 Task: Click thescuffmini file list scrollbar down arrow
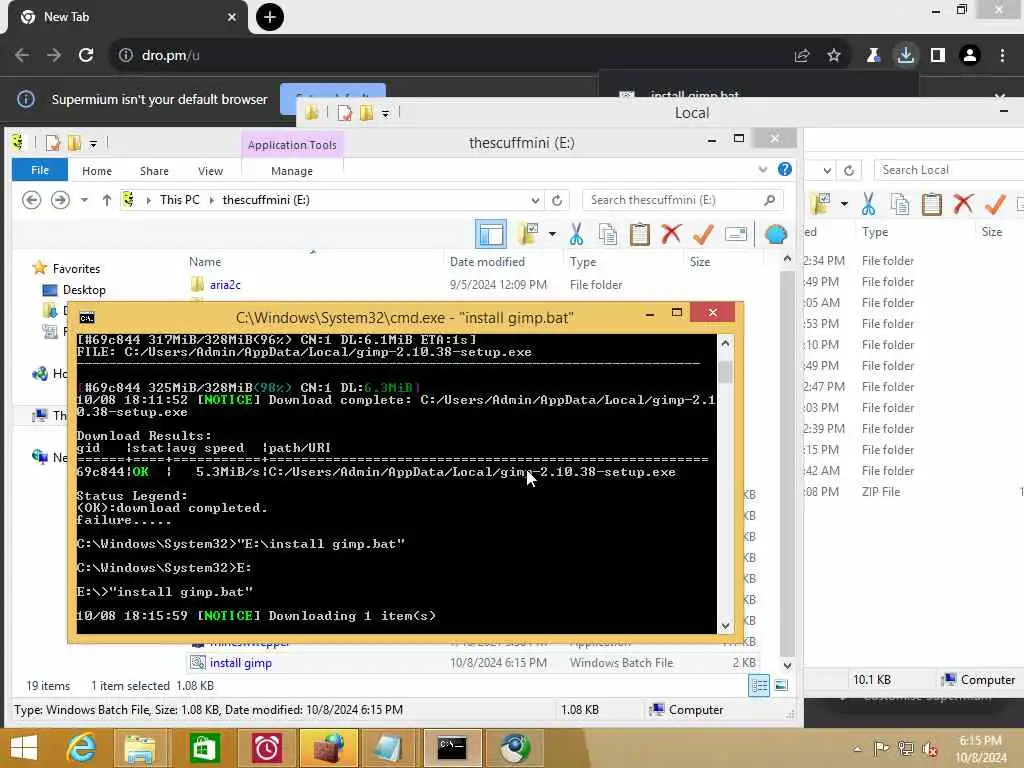point(787,665)
